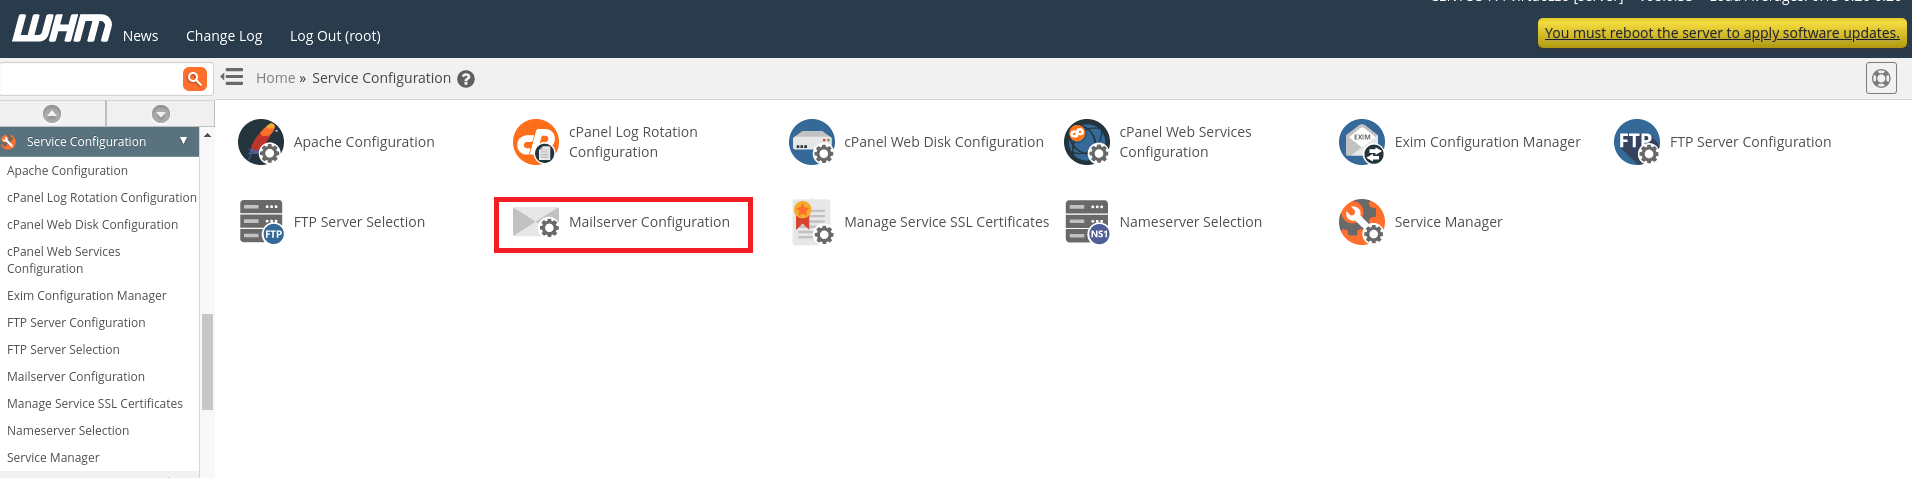This screenshot has height=478, width=1912.
Task: Collapse the Service Configuration sidebar section
Action: click(184, 141)
